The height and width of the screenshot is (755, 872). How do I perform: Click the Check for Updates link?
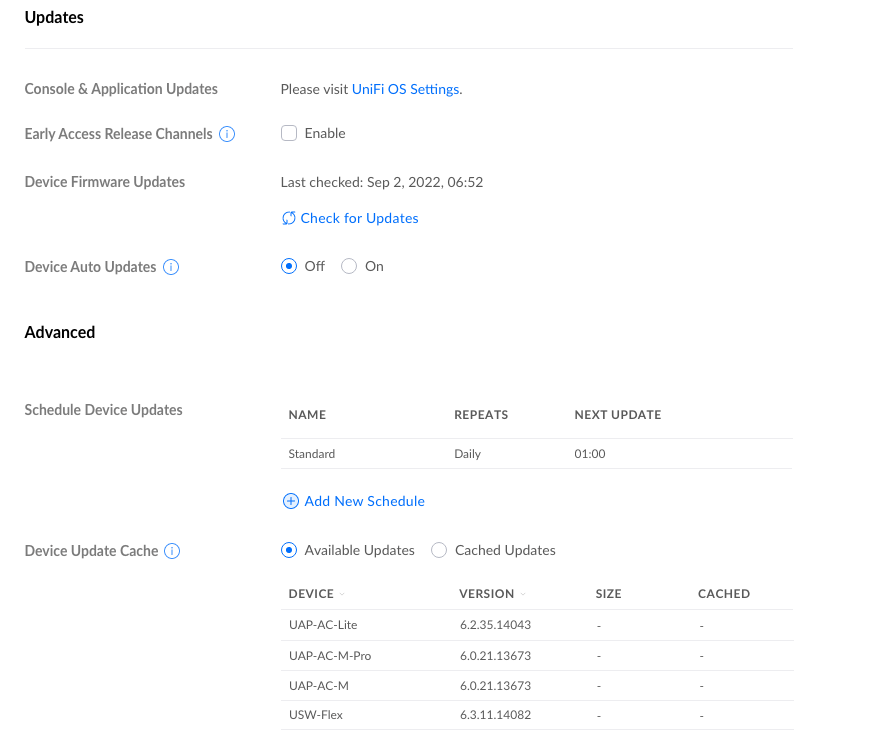(x=359, y=218)
